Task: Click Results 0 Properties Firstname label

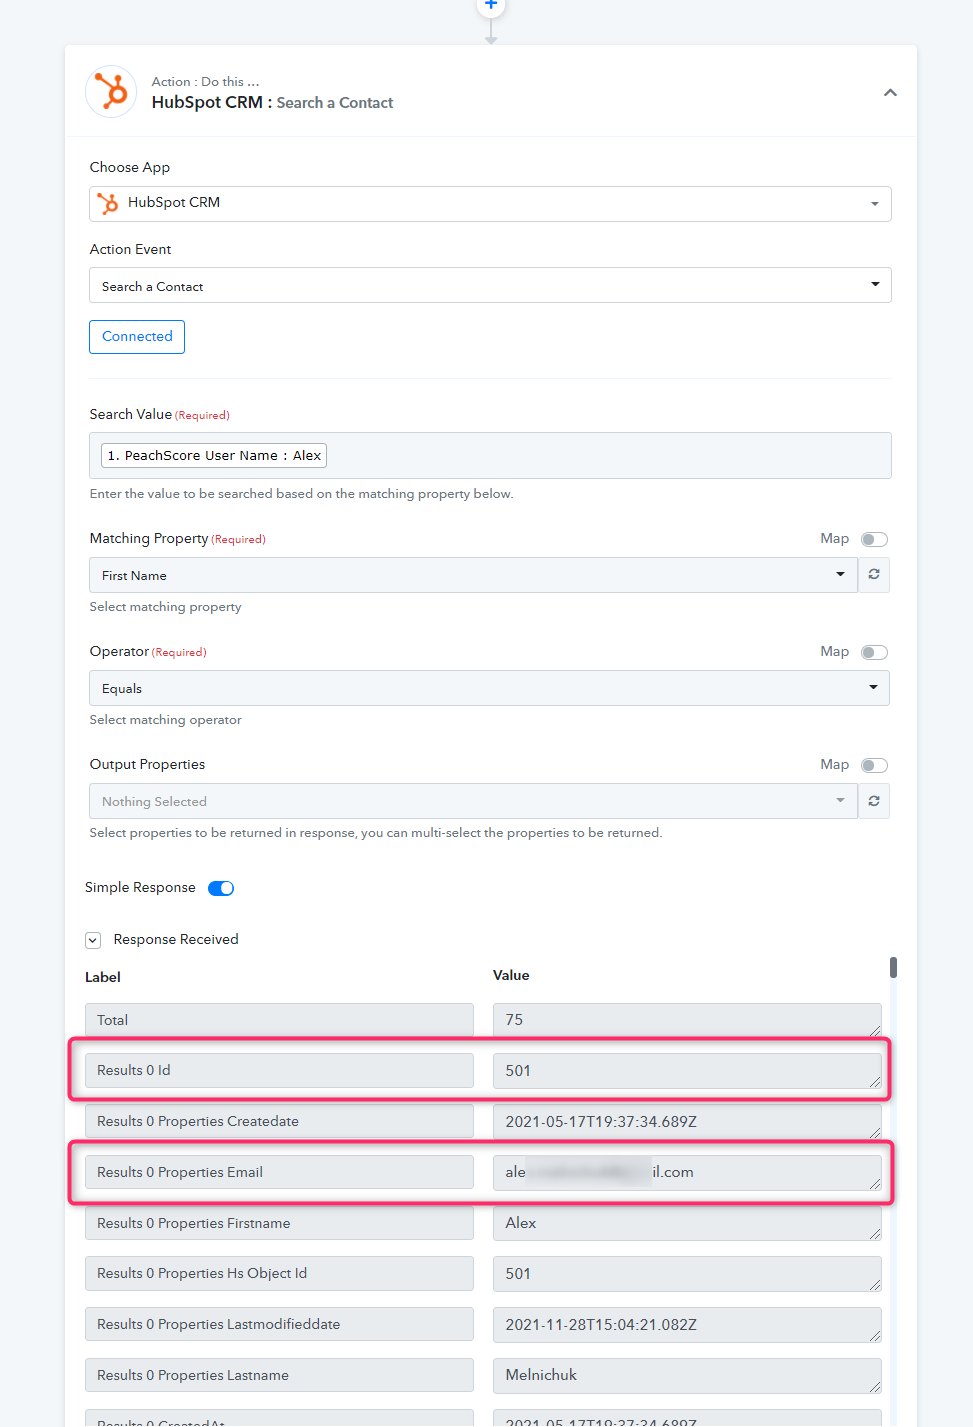Action: (279, 1223)
